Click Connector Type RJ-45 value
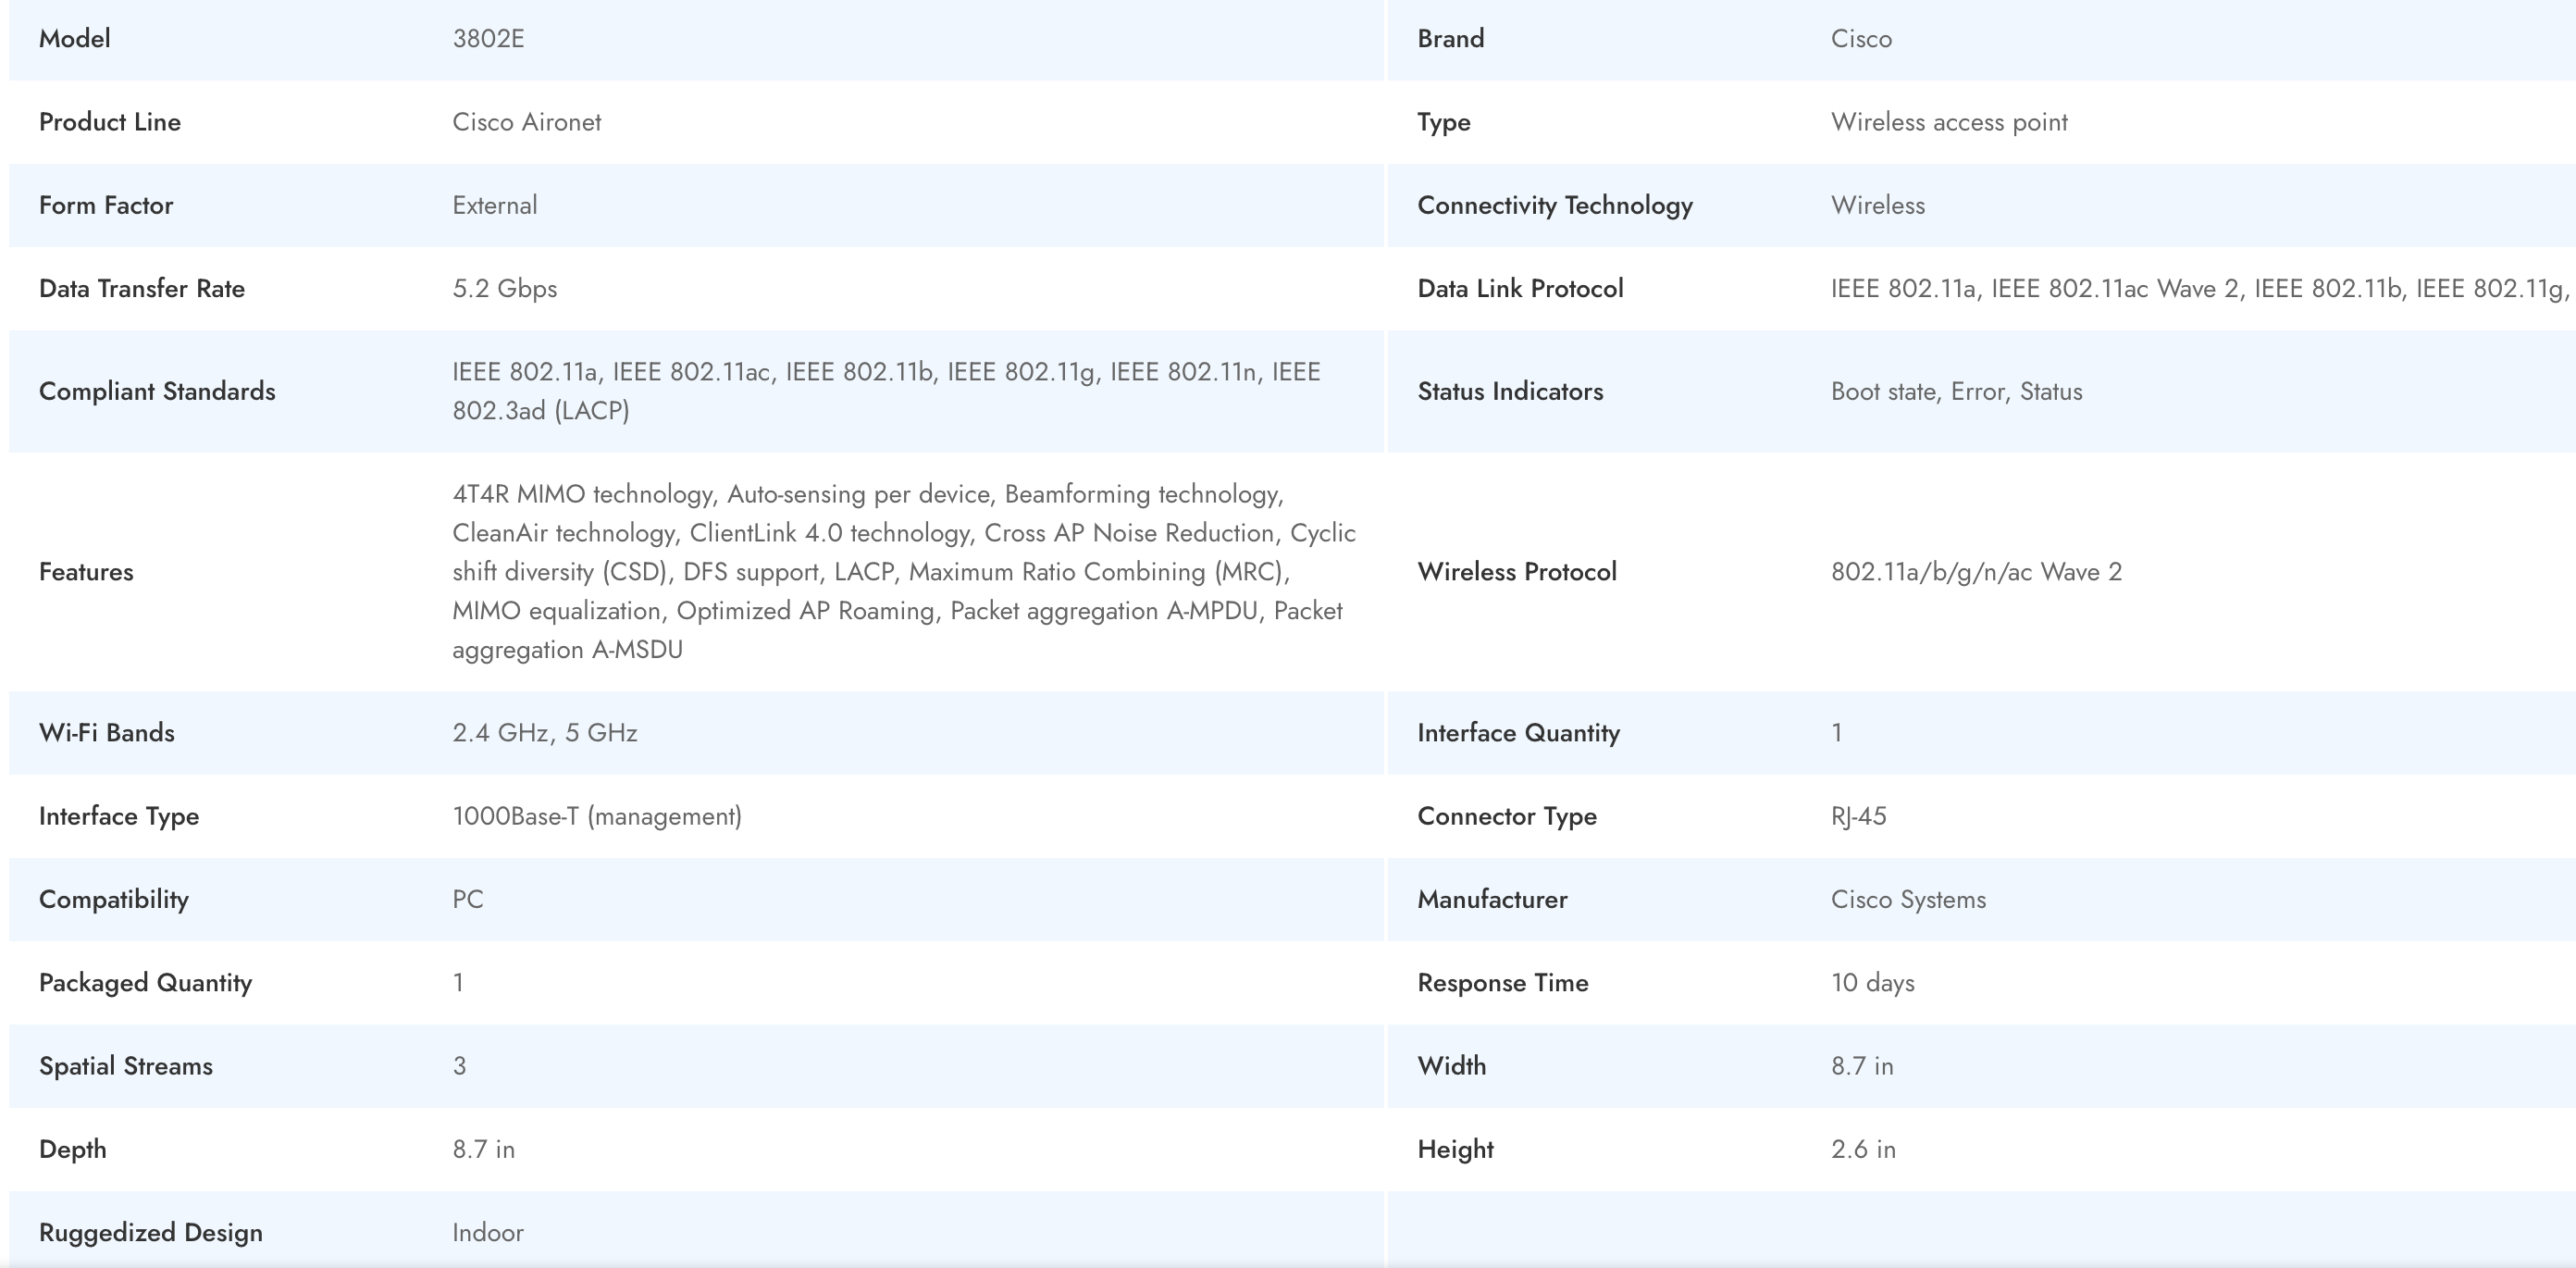The height and width of the screenshot is (1268, 2576). pyautogui.click(x=1858, y=816)
